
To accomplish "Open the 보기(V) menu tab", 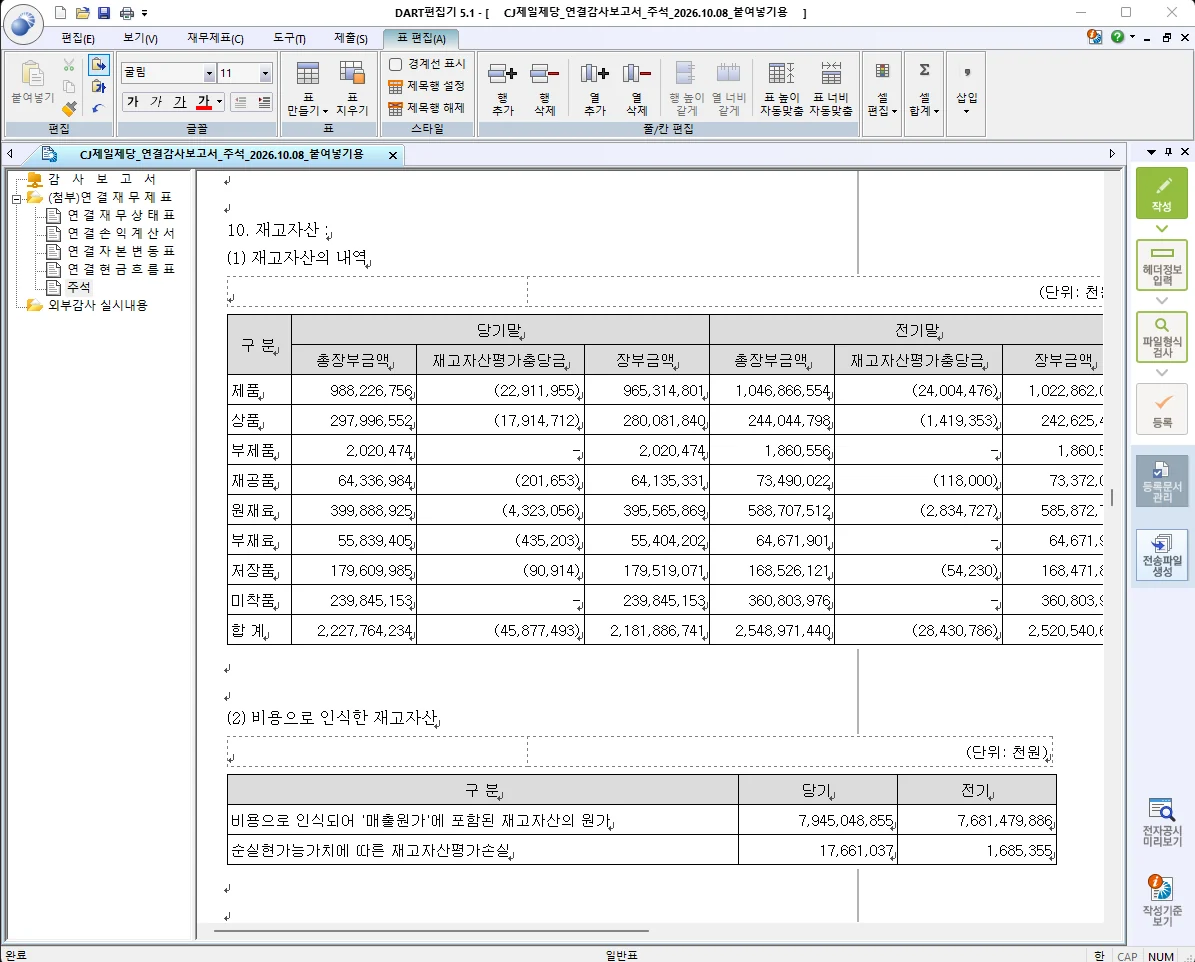I will [x=140, y=38].
